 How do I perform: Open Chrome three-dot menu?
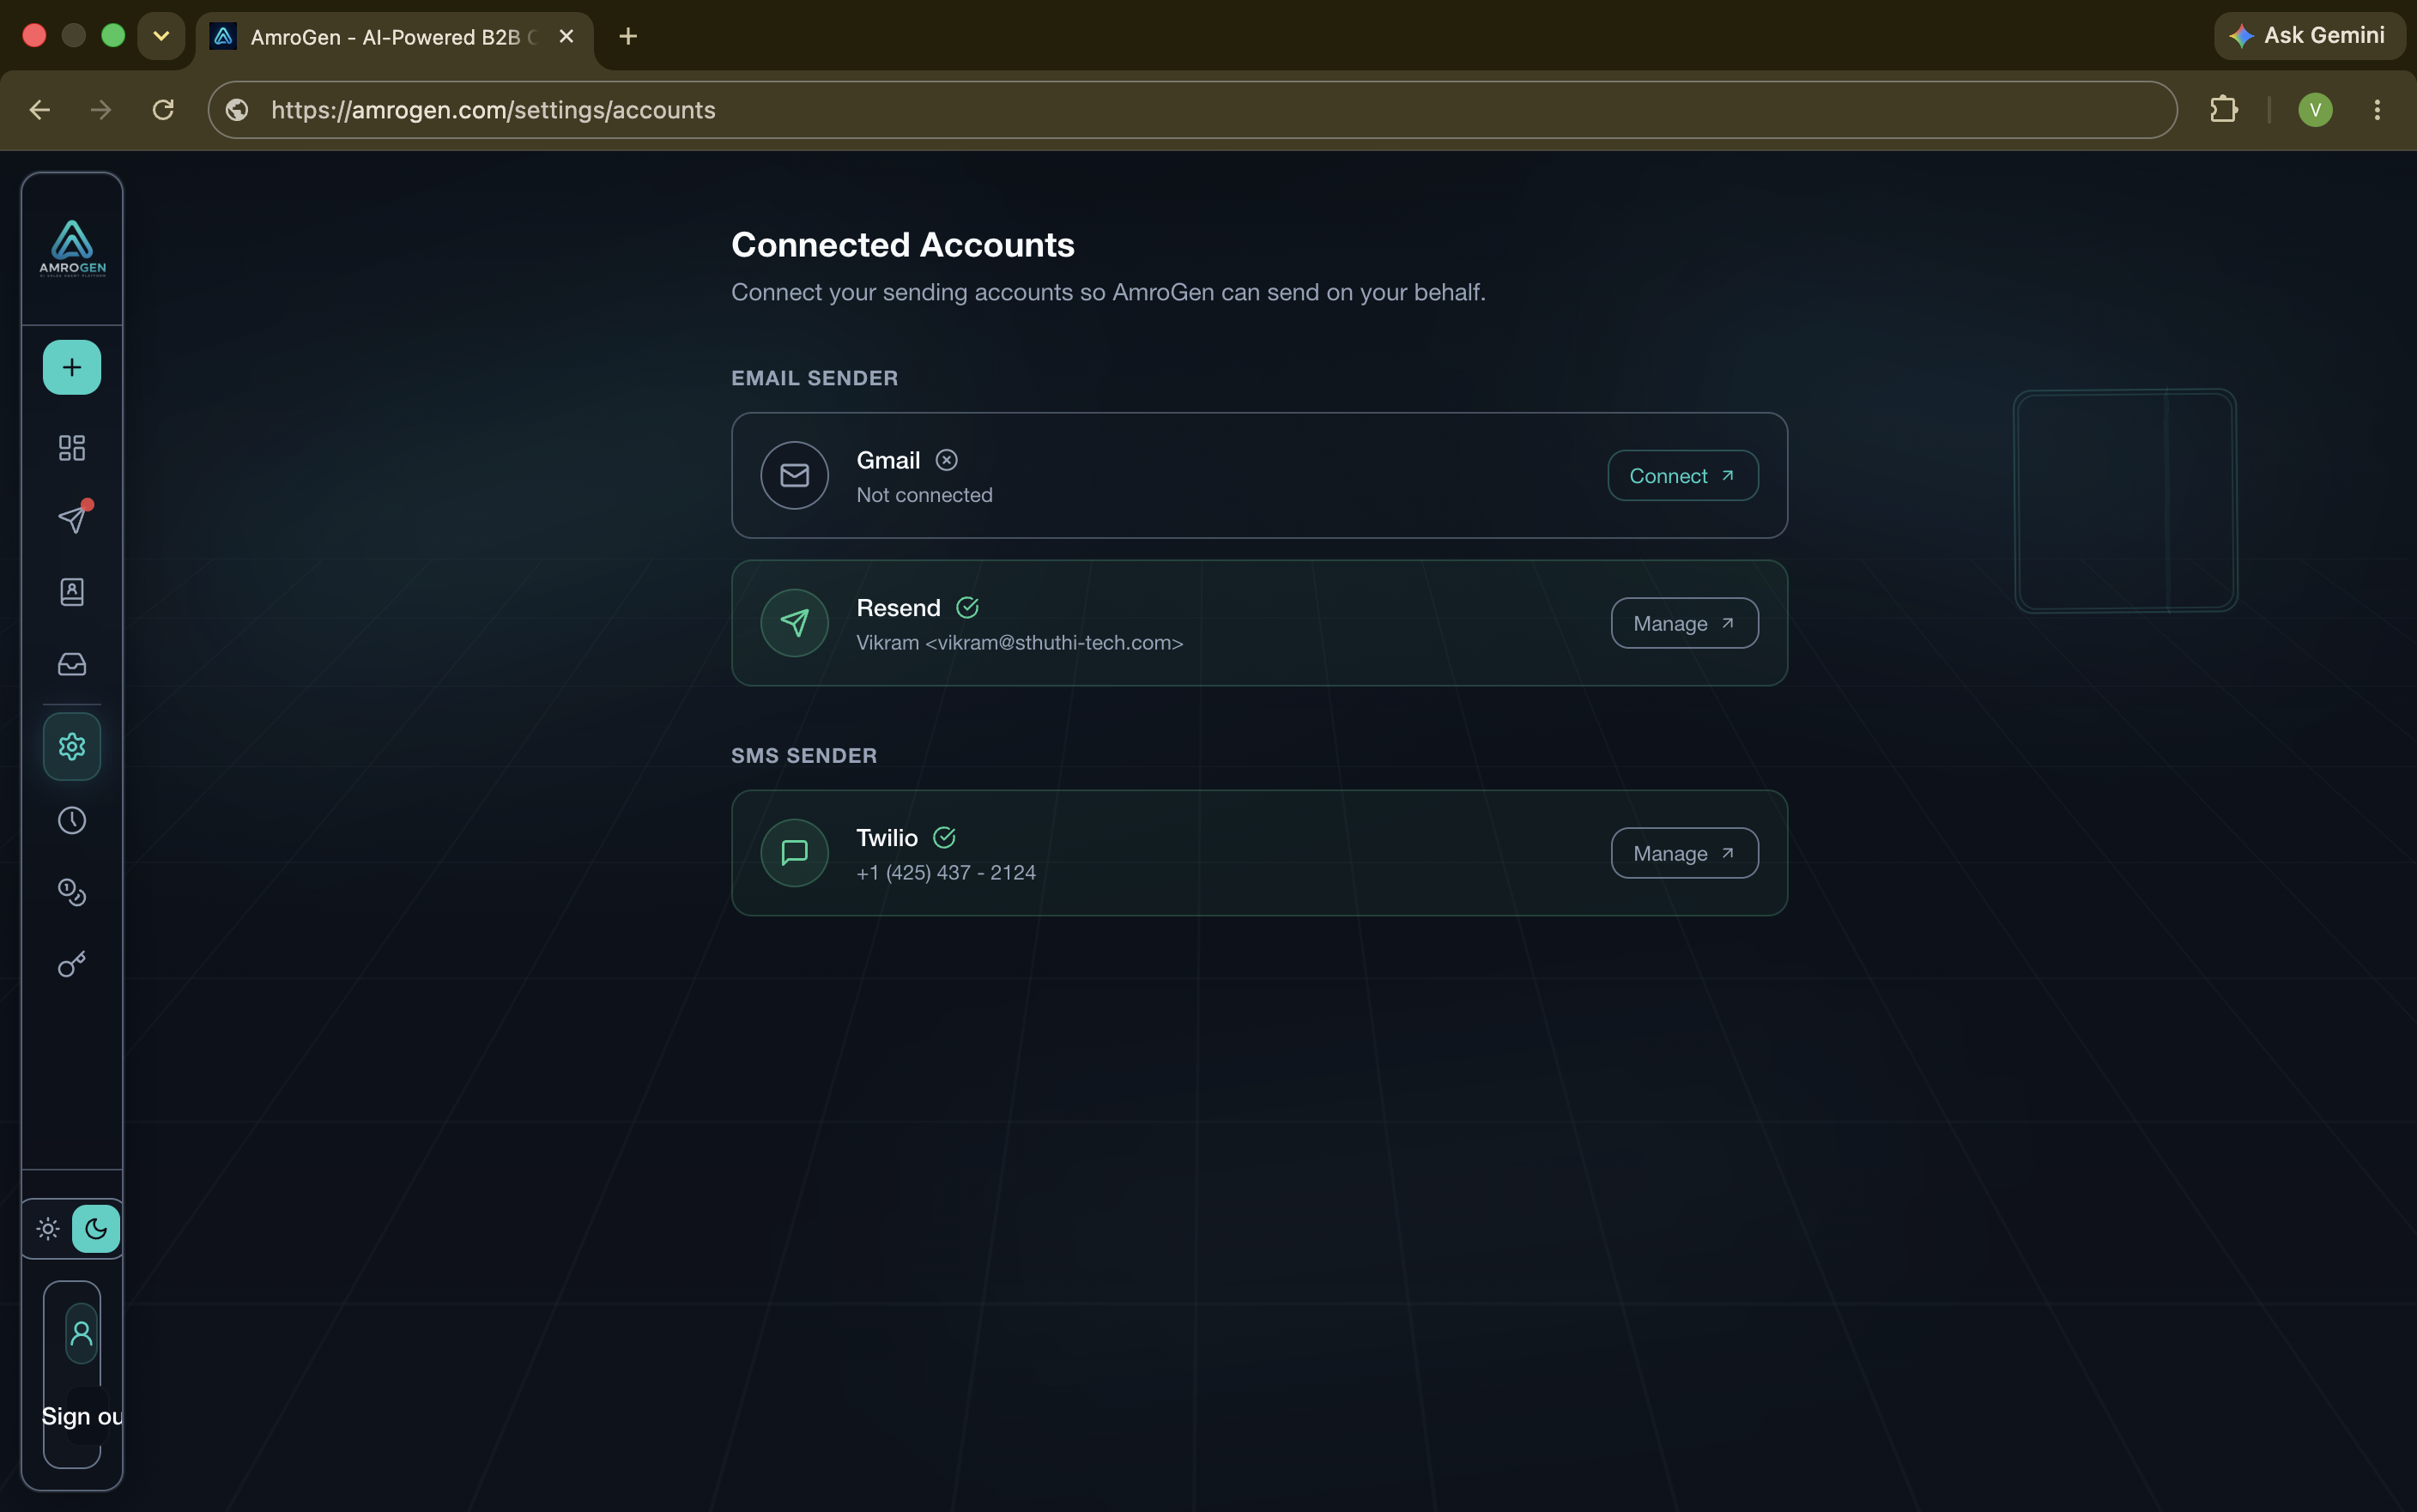2377,110
